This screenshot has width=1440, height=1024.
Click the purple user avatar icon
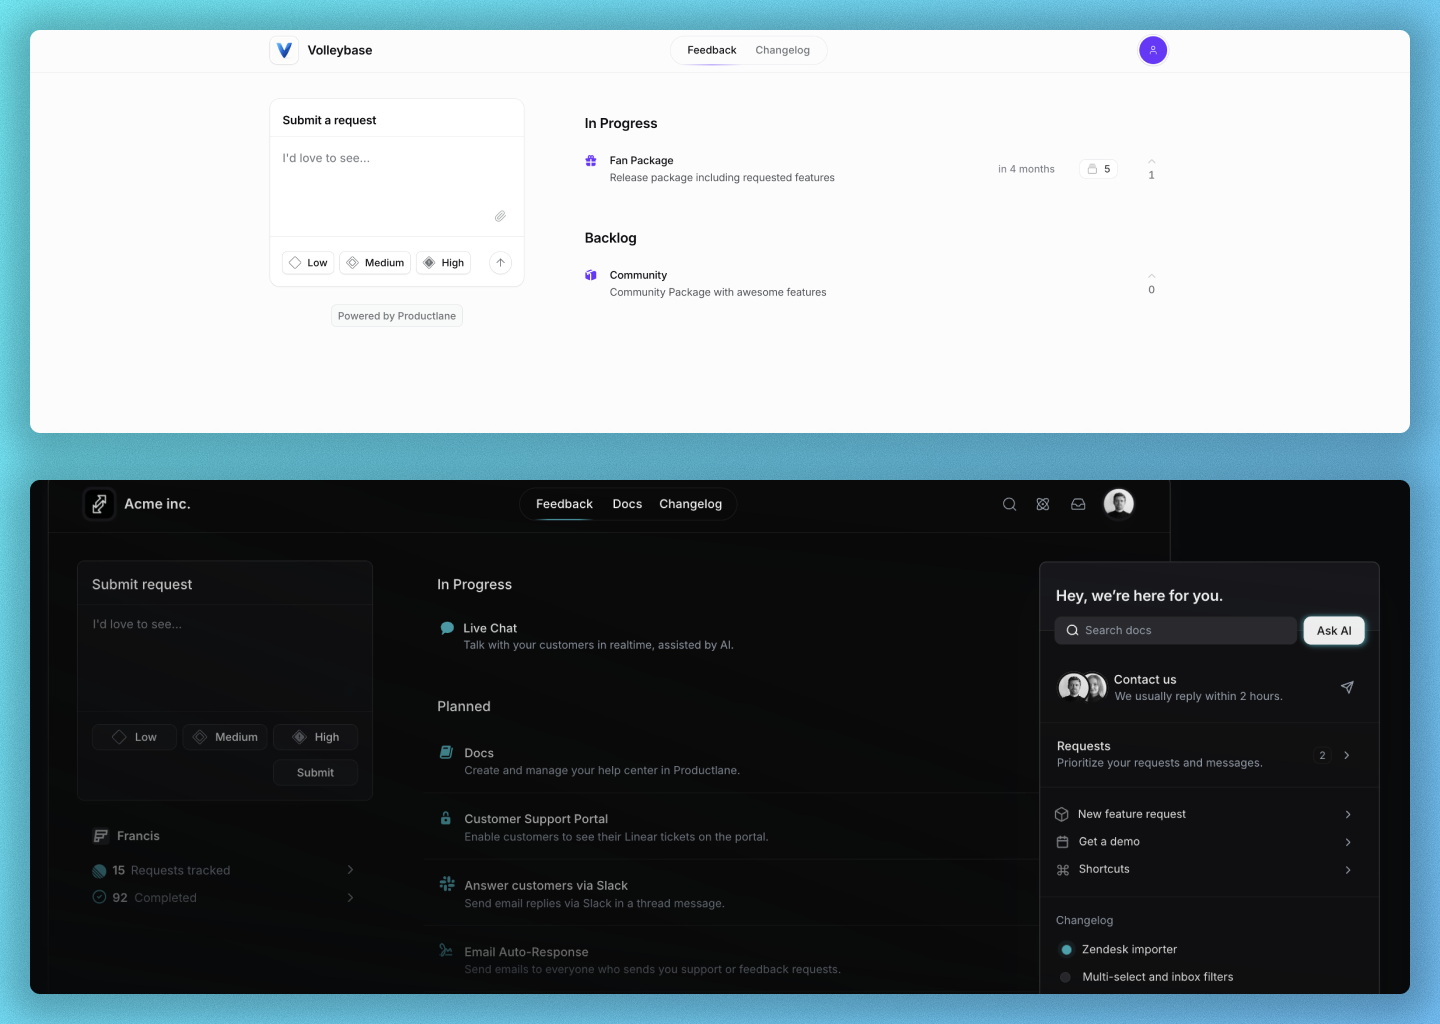(x=1153, y=50)
